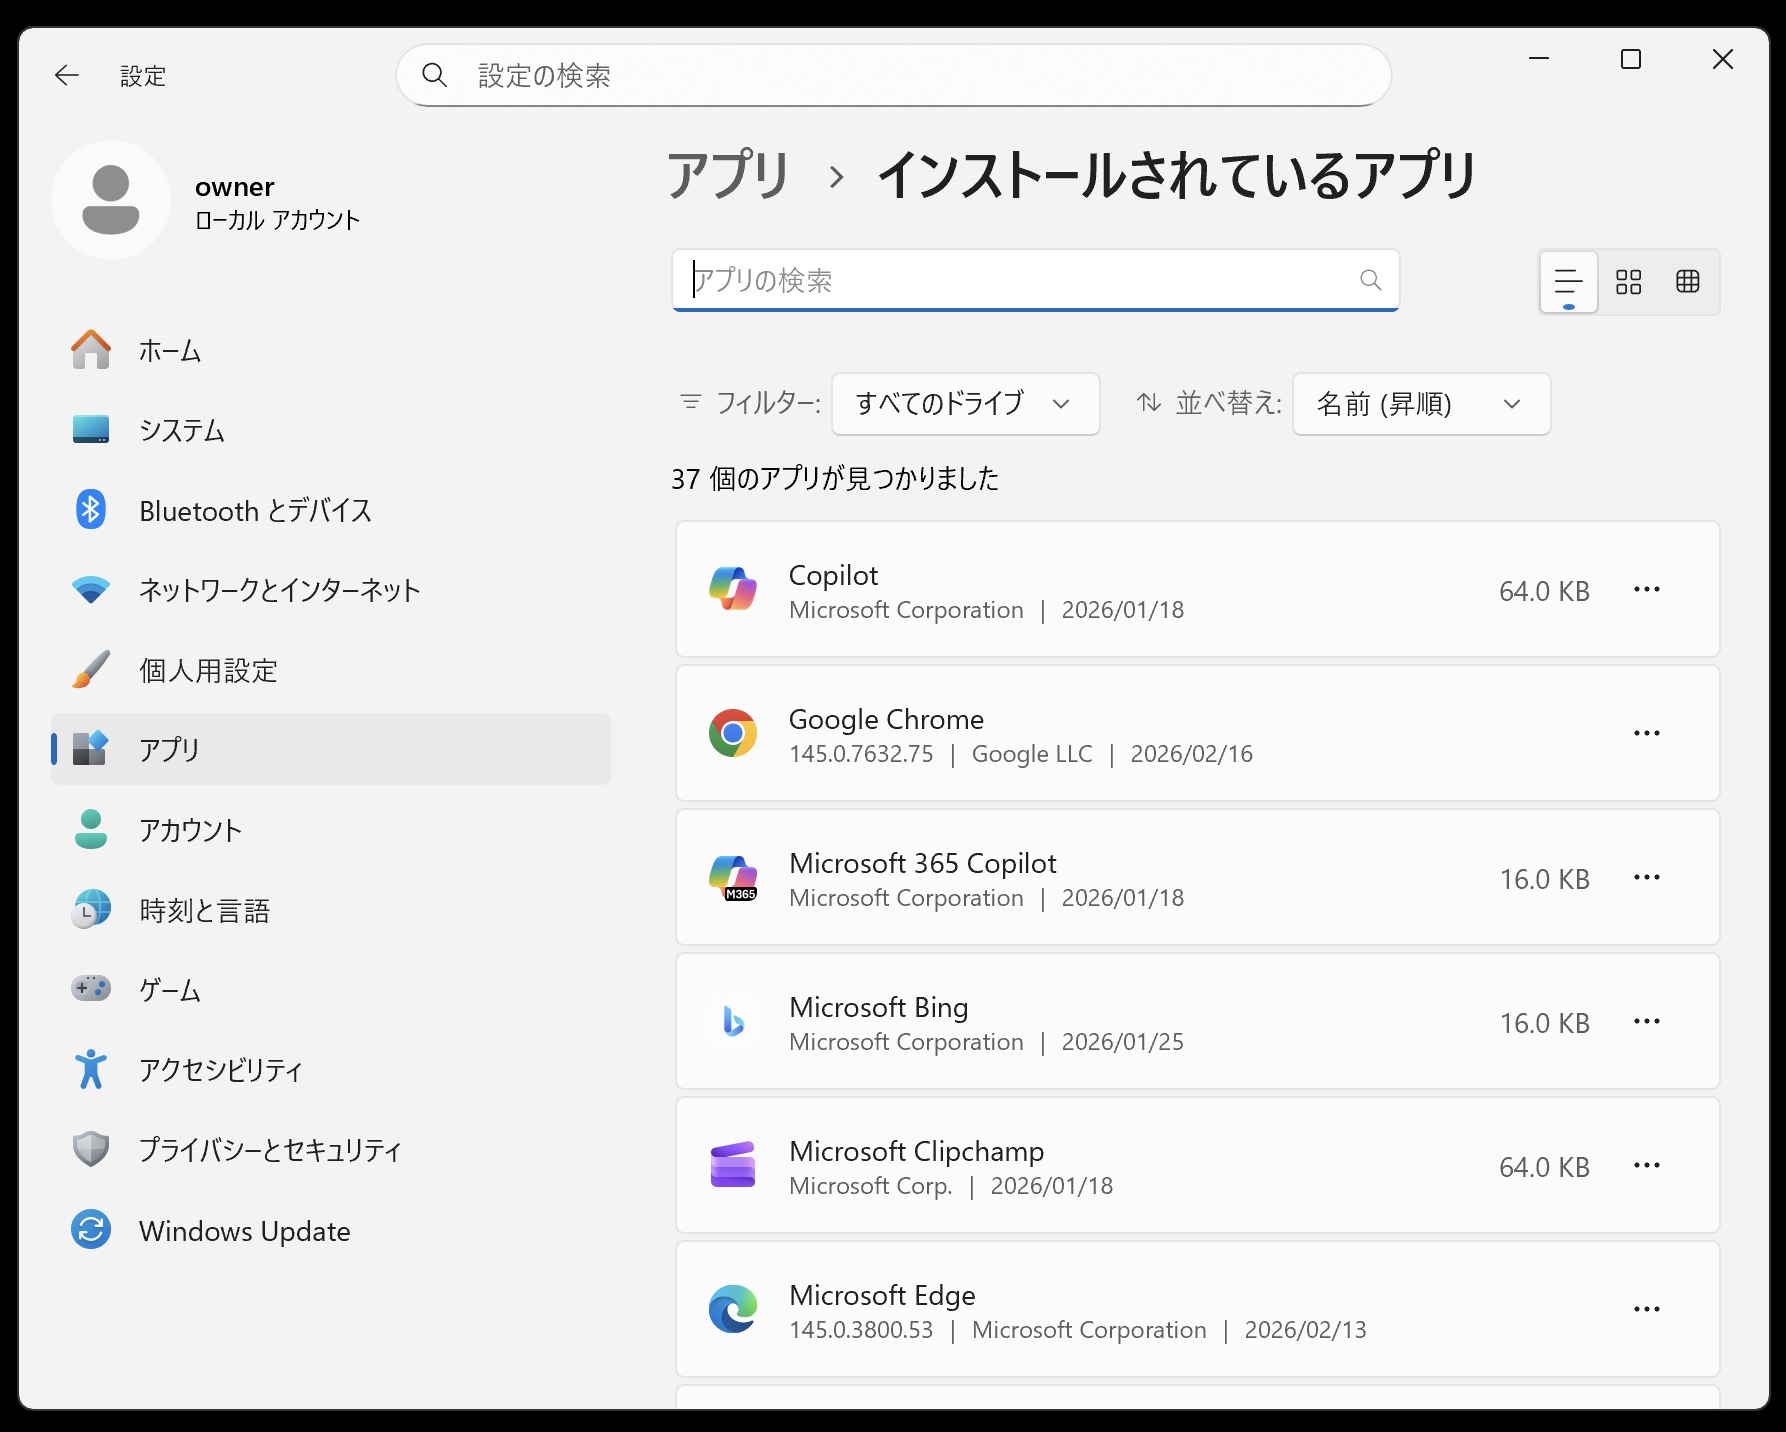The width and height of the screenshot is (1786, 1432).
Task: Open the 名前 (昇順) sort dropdown
Action: [1419, 404]
